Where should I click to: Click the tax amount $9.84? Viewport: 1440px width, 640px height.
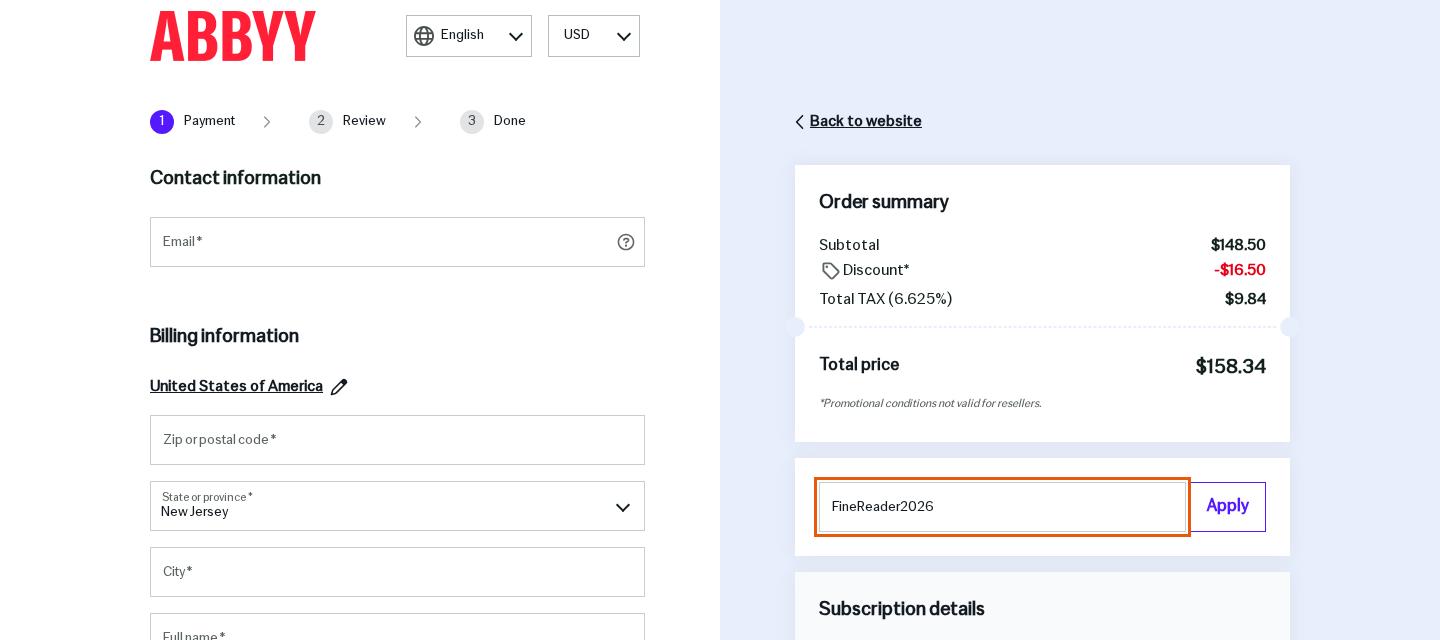tap(1245, 300)
